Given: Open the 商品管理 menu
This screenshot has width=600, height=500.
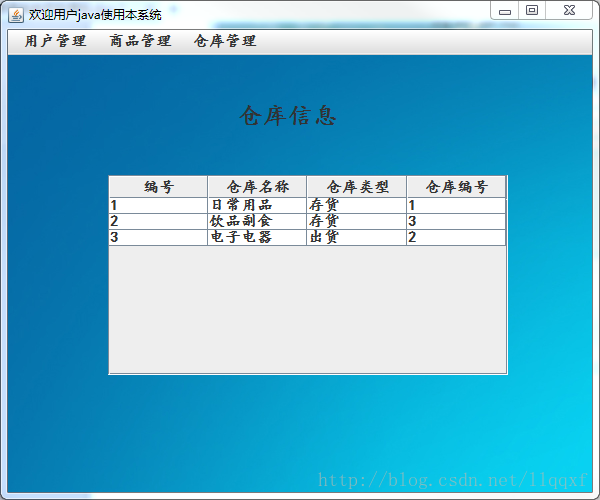Looking at the screenshot, I should pyautogui.click(x=140, y=41).
